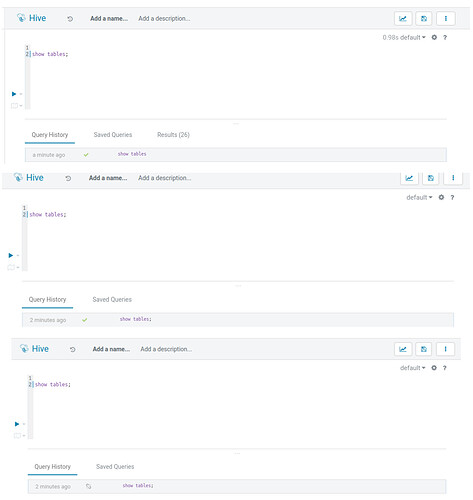Select the Query History tab in the bottom editor
Viewport: 473px width, 500px height.
tap(53, 467)
